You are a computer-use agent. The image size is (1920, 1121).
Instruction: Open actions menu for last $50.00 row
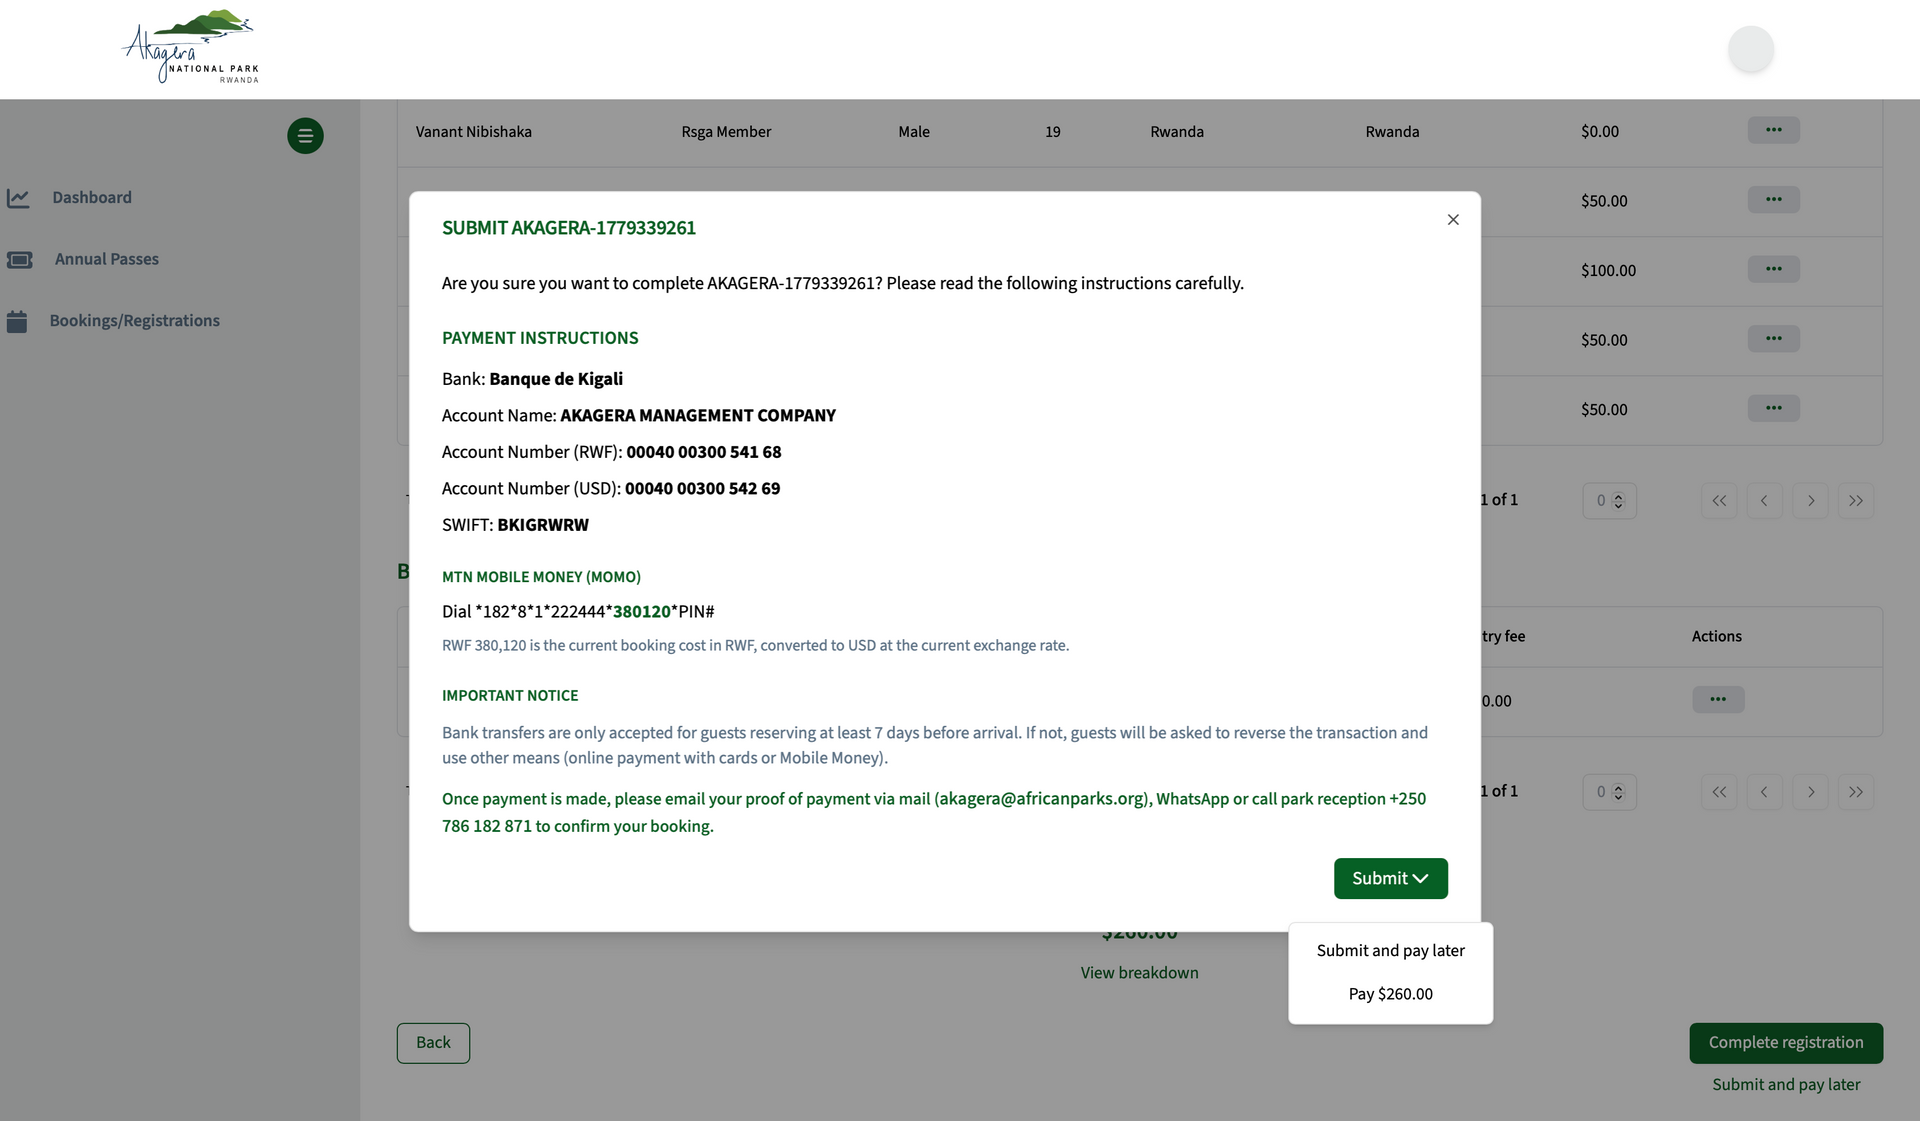point(1773,408)
